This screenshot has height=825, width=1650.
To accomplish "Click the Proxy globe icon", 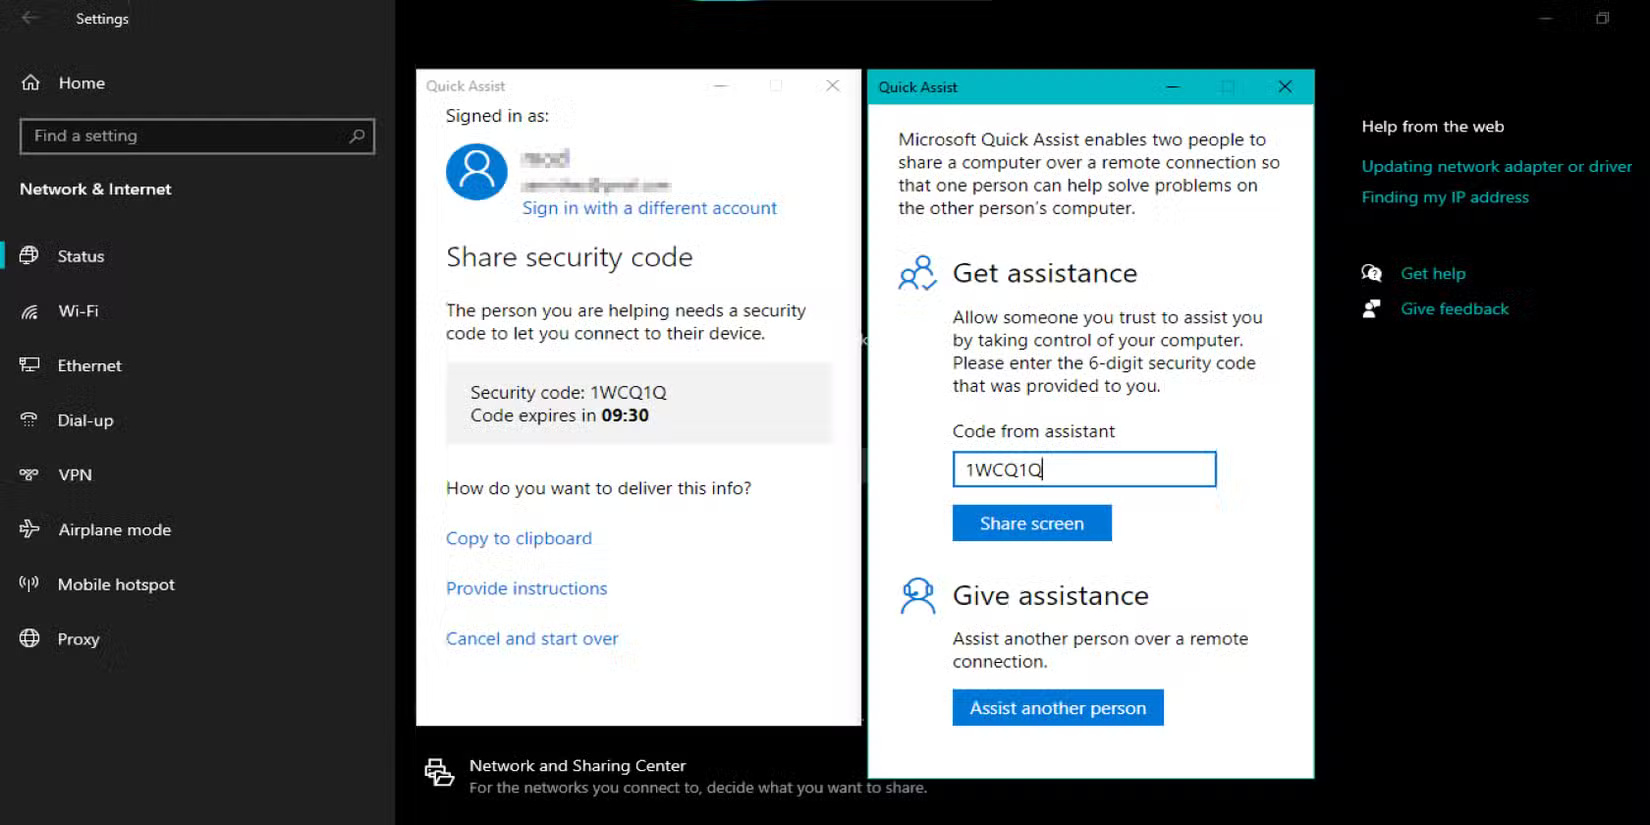I will click(30, 639).
